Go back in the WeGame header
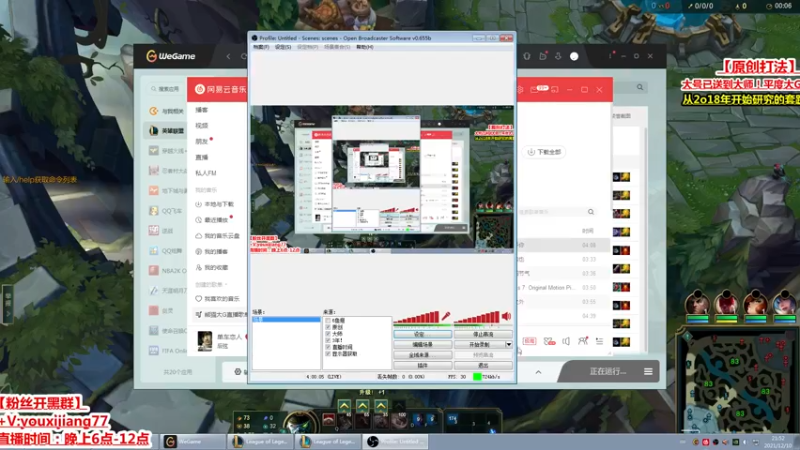 [229, 56]
